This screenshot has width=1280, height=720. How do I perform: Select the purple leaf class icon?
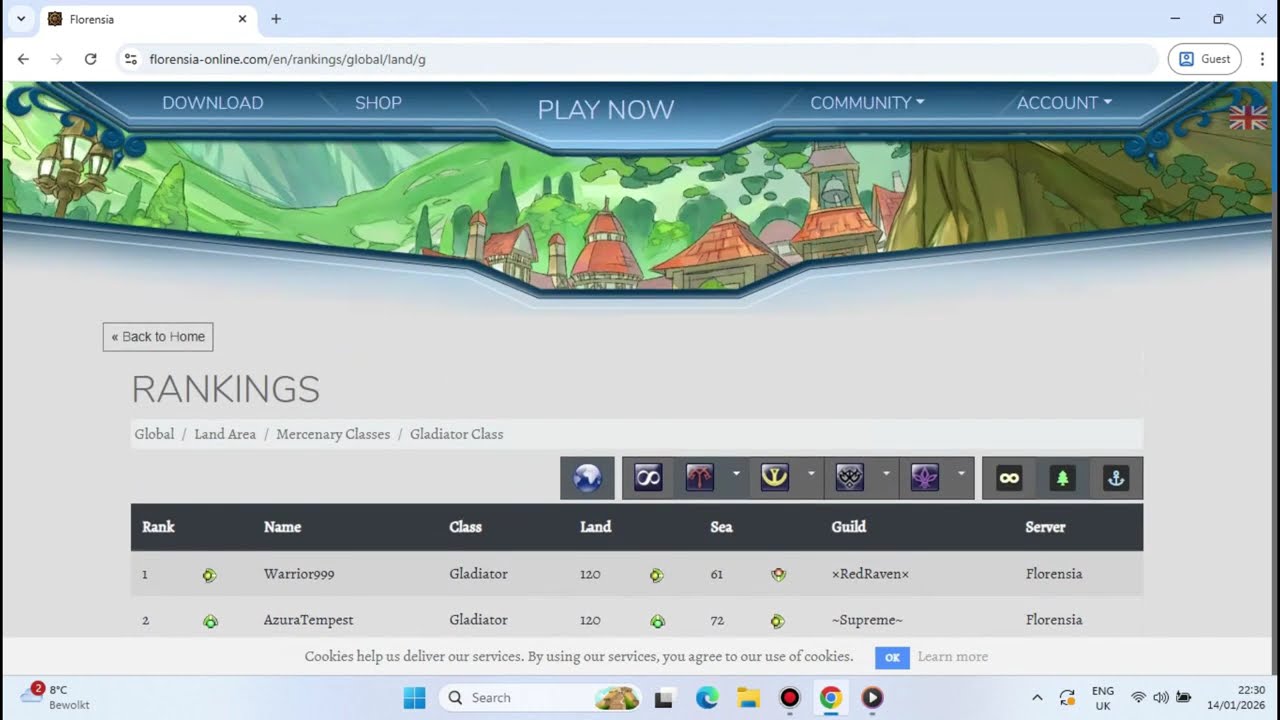click(925, 478)
